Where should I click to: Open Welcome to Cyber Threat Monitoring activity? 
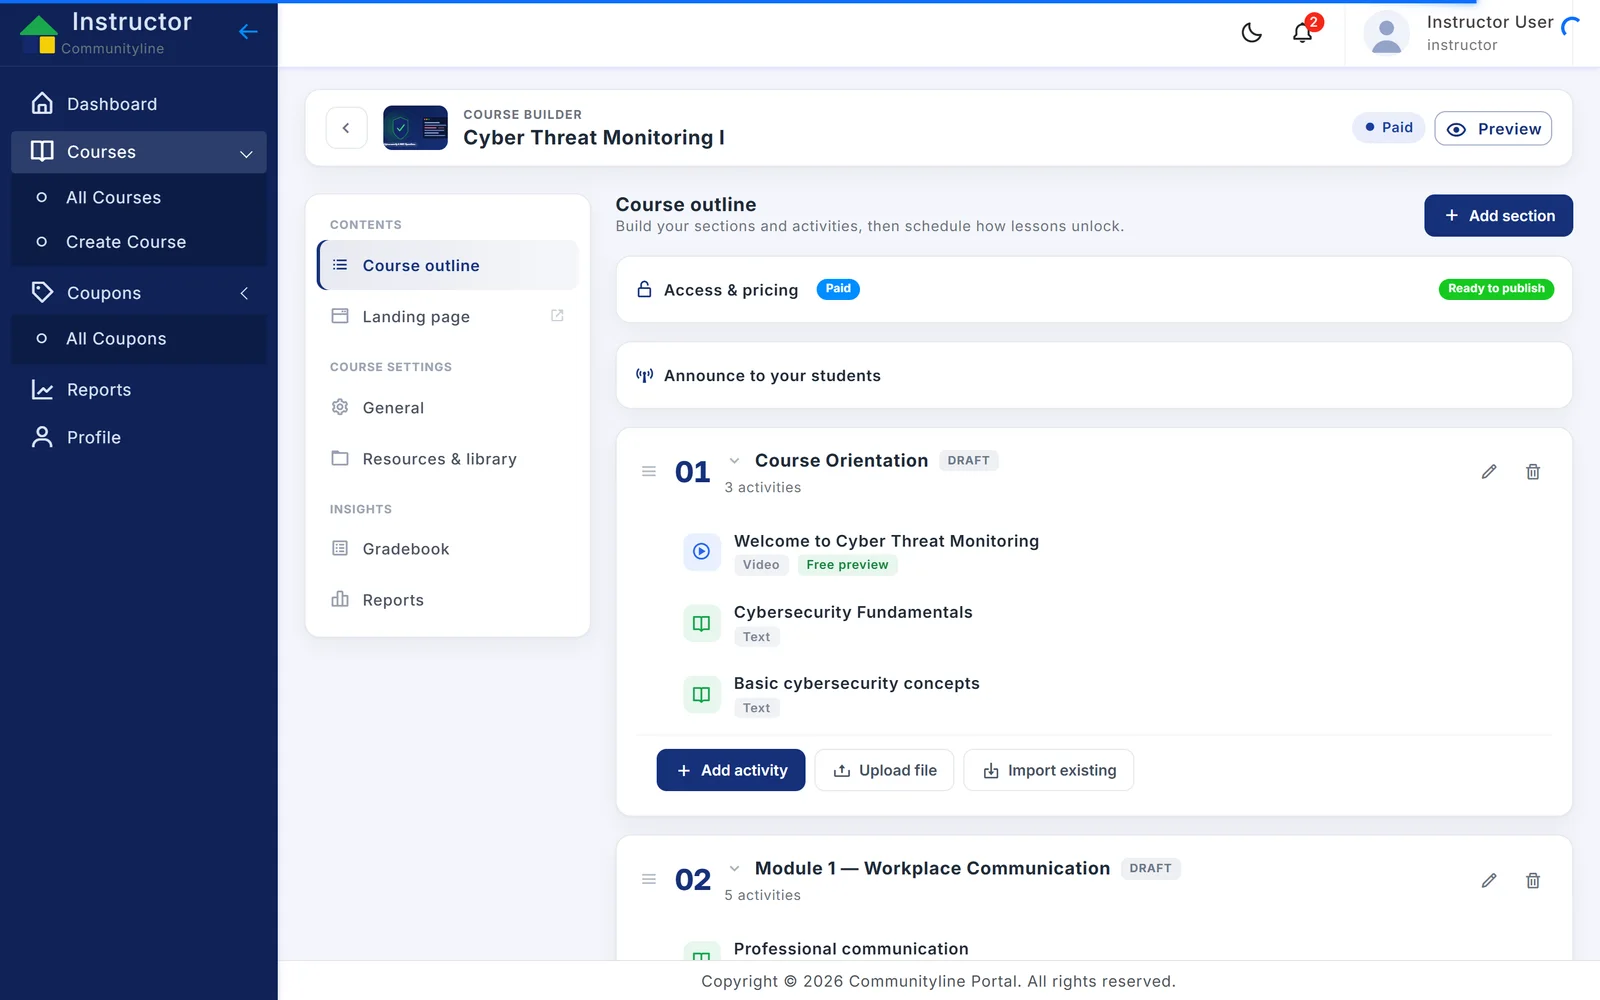(886, 541)
